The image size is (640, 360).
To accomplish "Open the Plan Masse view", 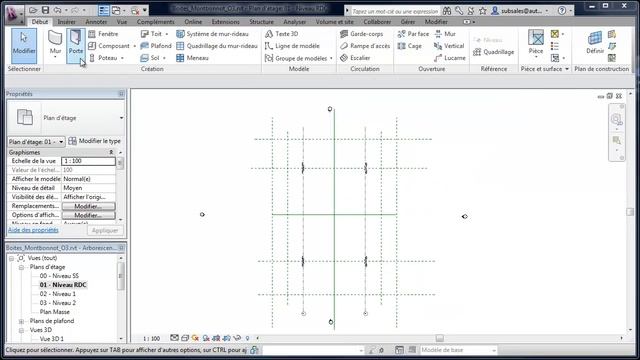I will (55, 312).
